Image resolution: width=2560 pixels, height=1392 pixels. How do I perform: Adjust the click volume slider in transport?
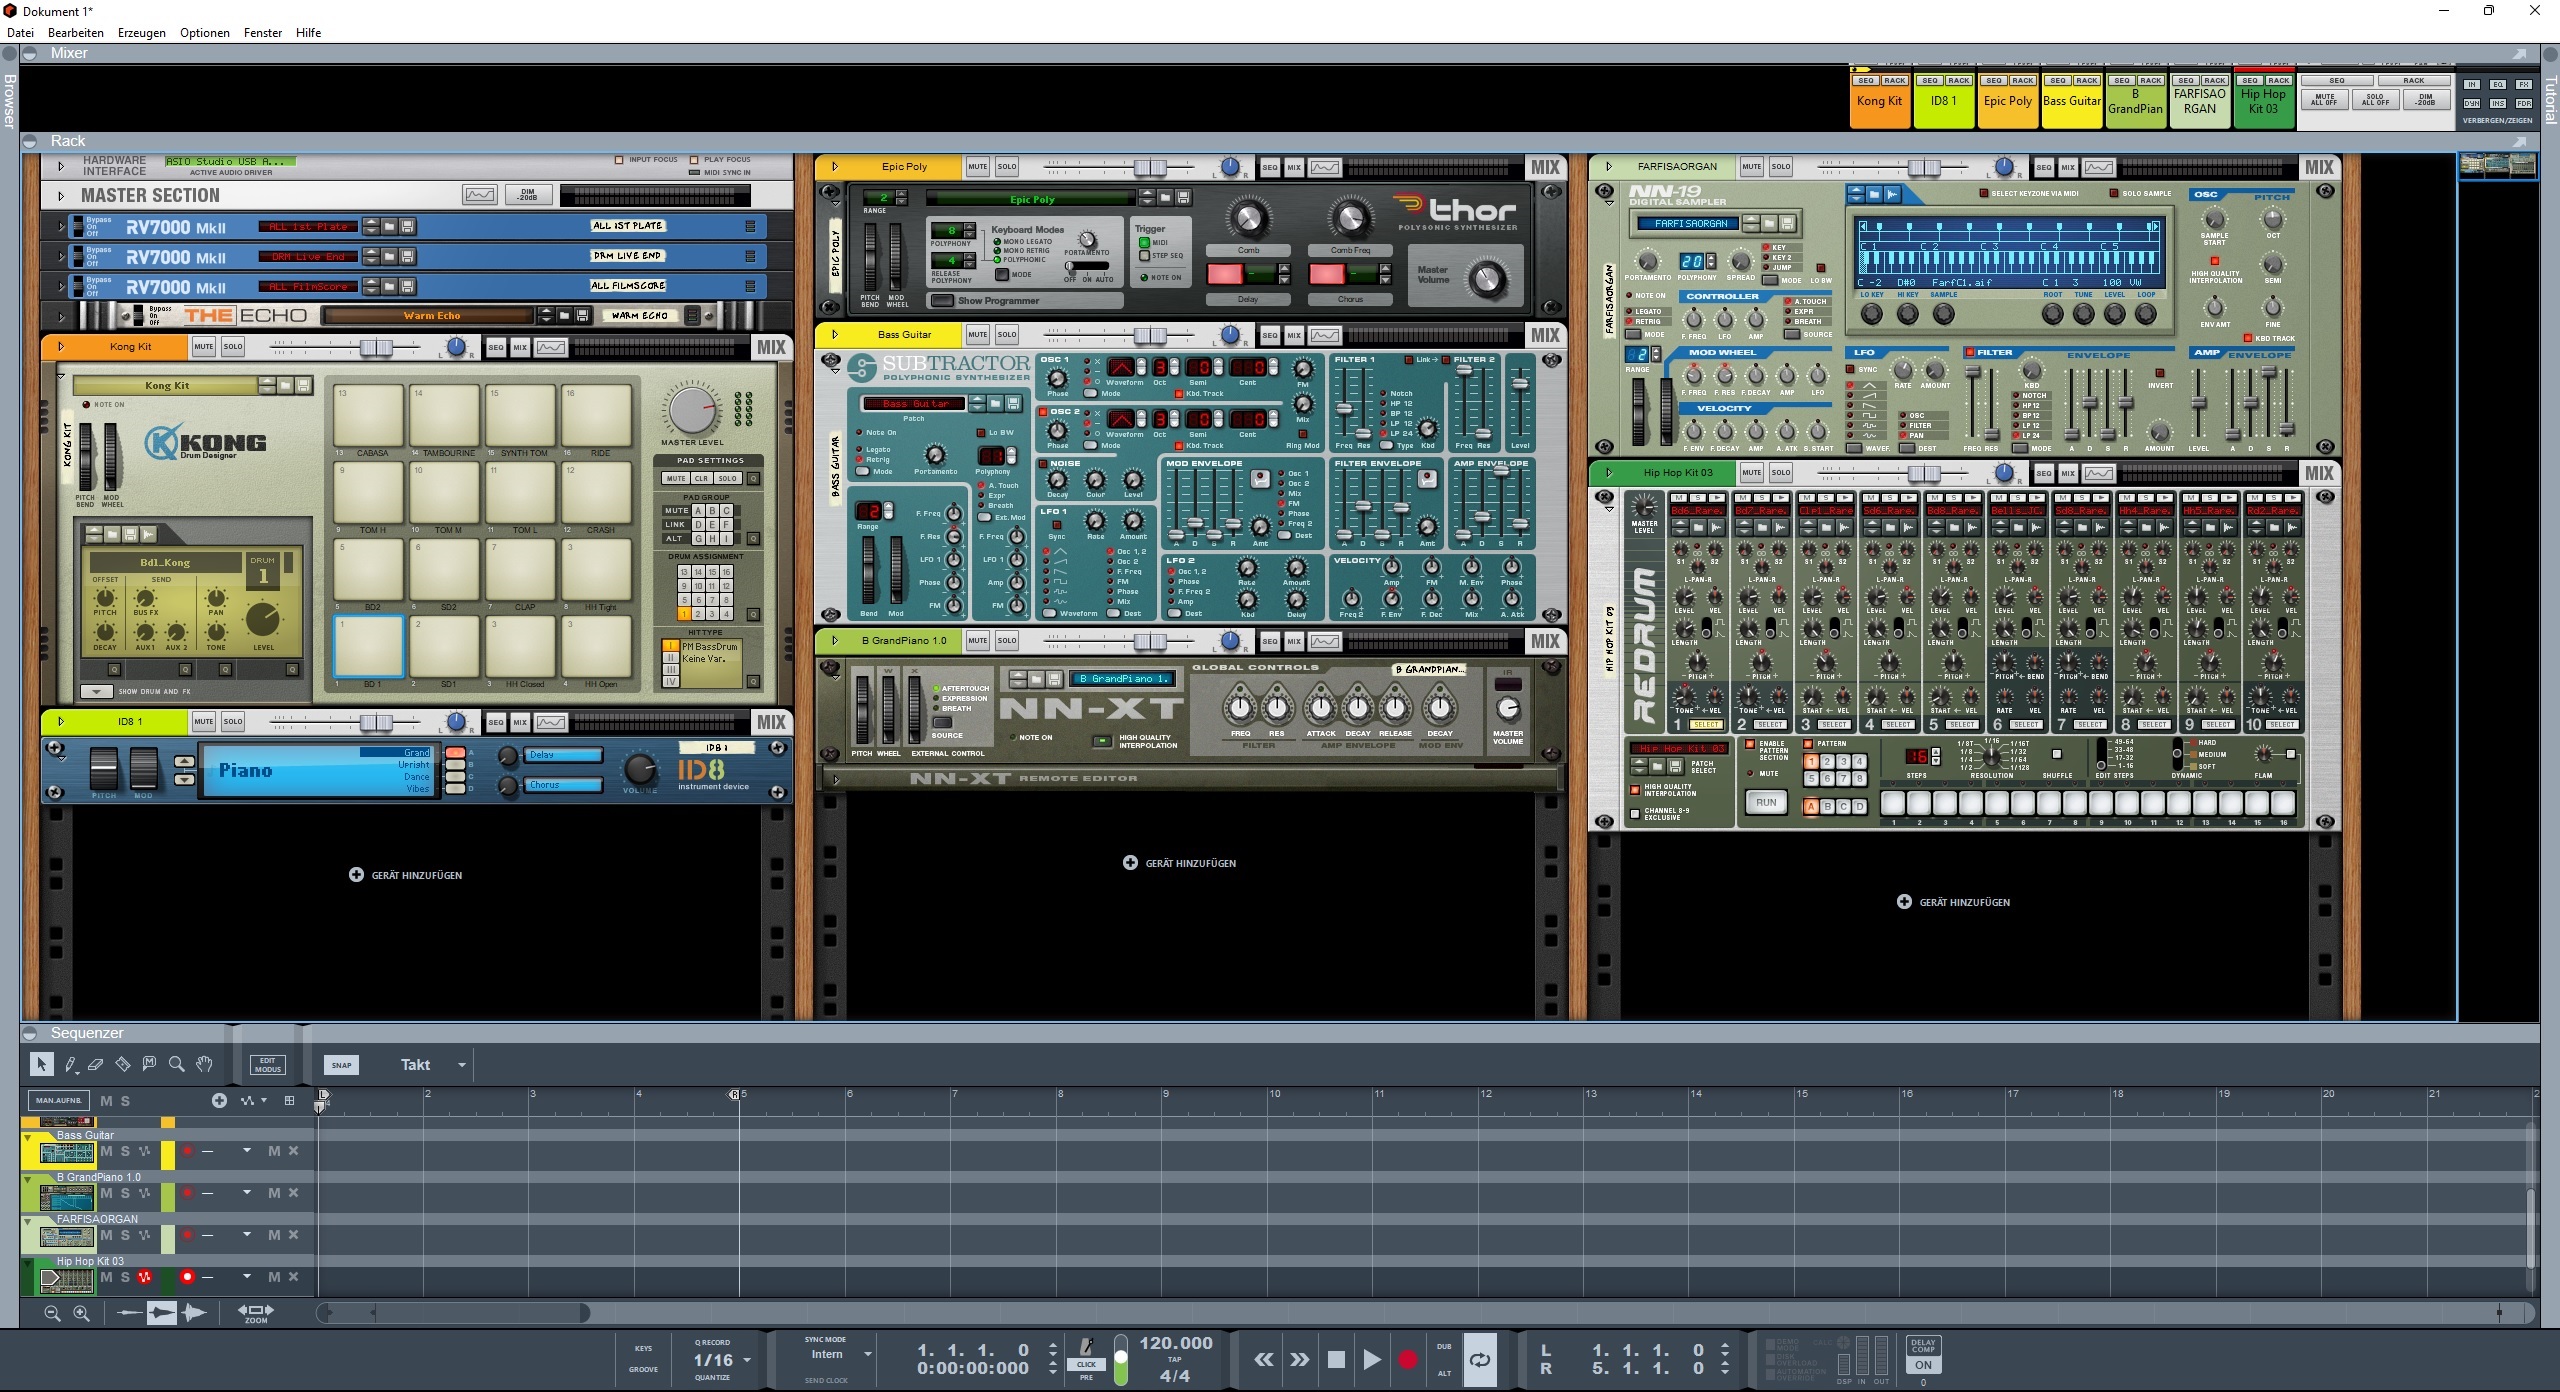point(1121,1359)
